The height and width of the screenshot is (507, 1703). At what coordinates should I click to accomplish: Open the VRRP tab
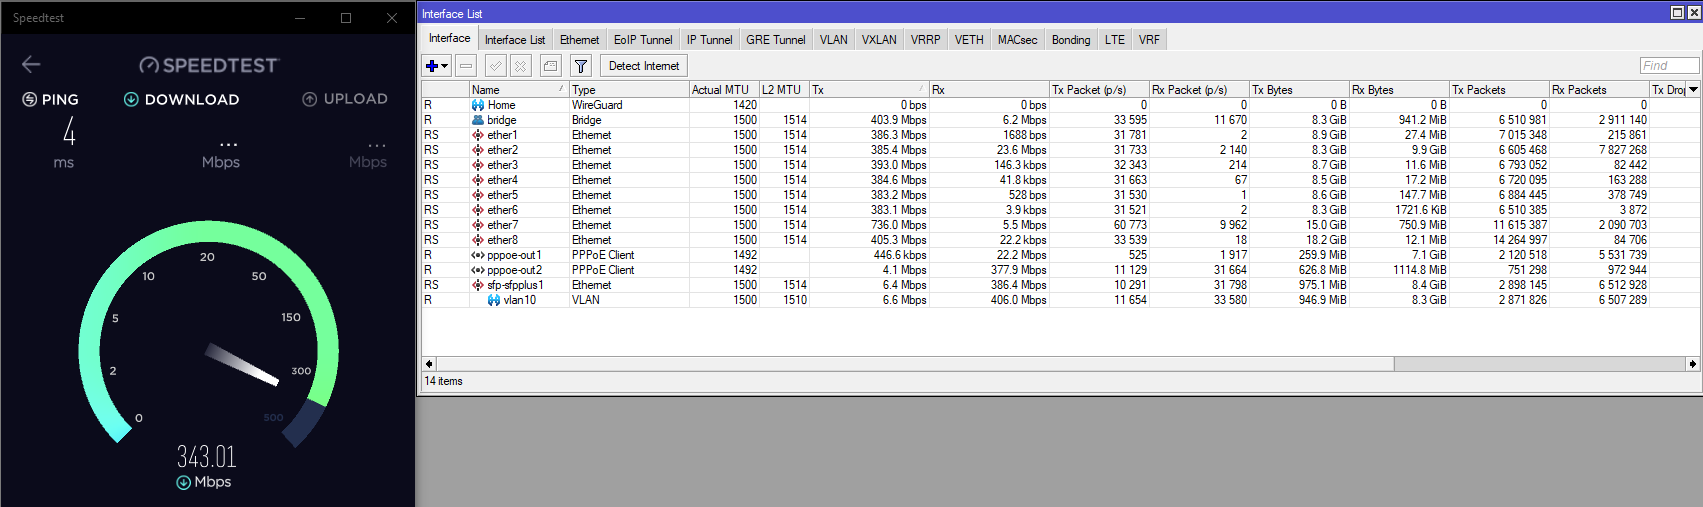point(926,40)
